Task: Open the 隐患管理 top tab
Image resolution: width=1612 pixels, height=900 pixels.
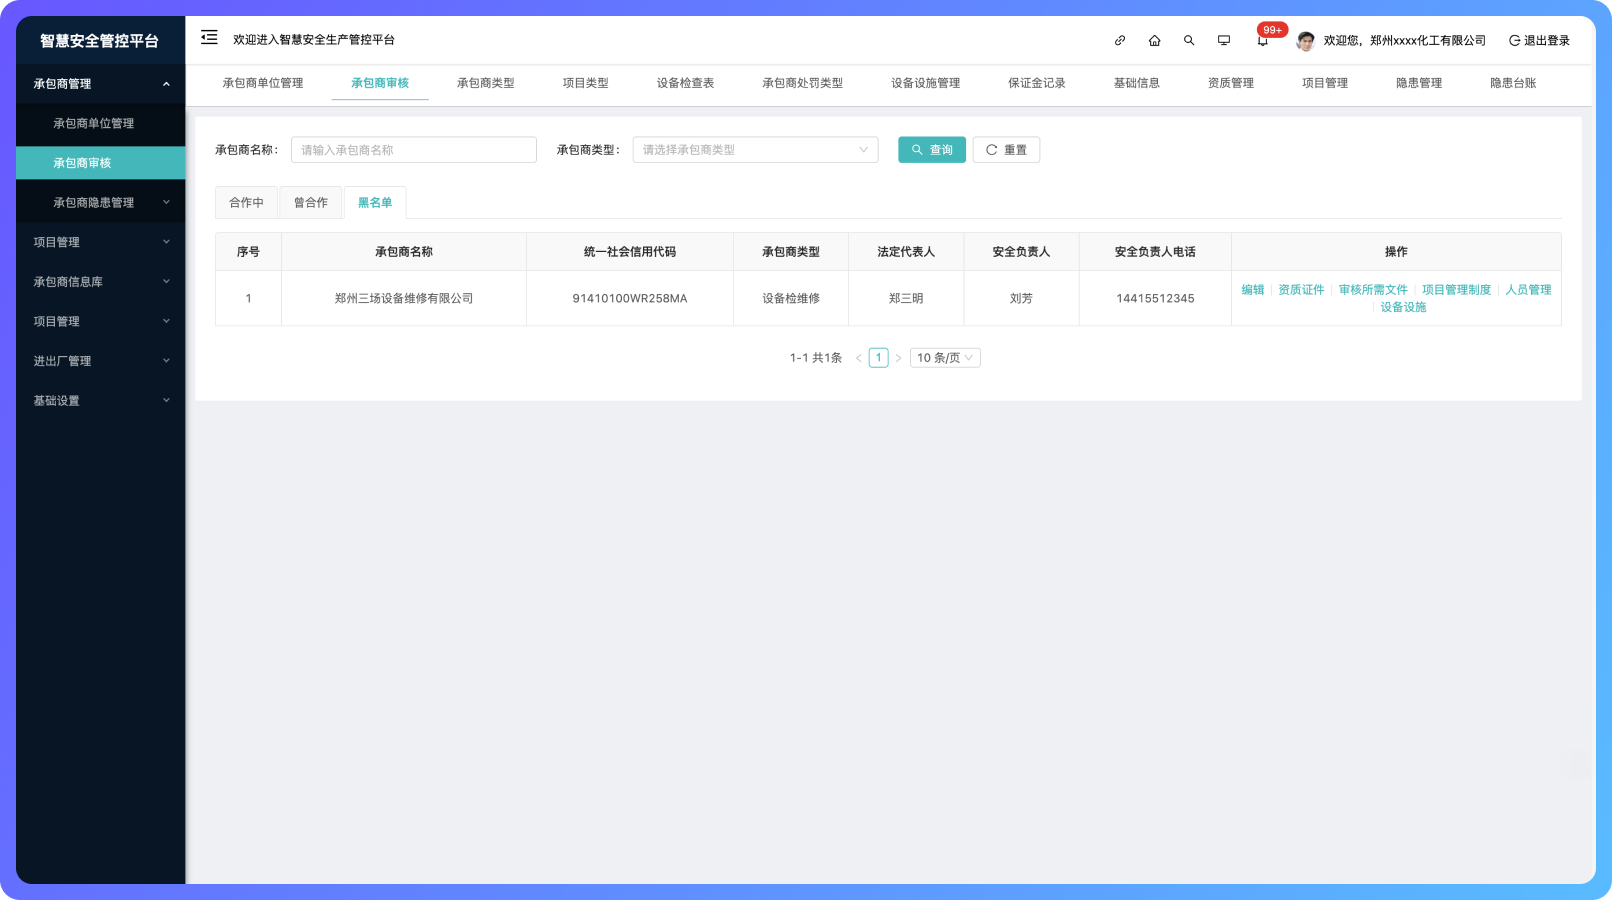Action: coord(1419,83)
